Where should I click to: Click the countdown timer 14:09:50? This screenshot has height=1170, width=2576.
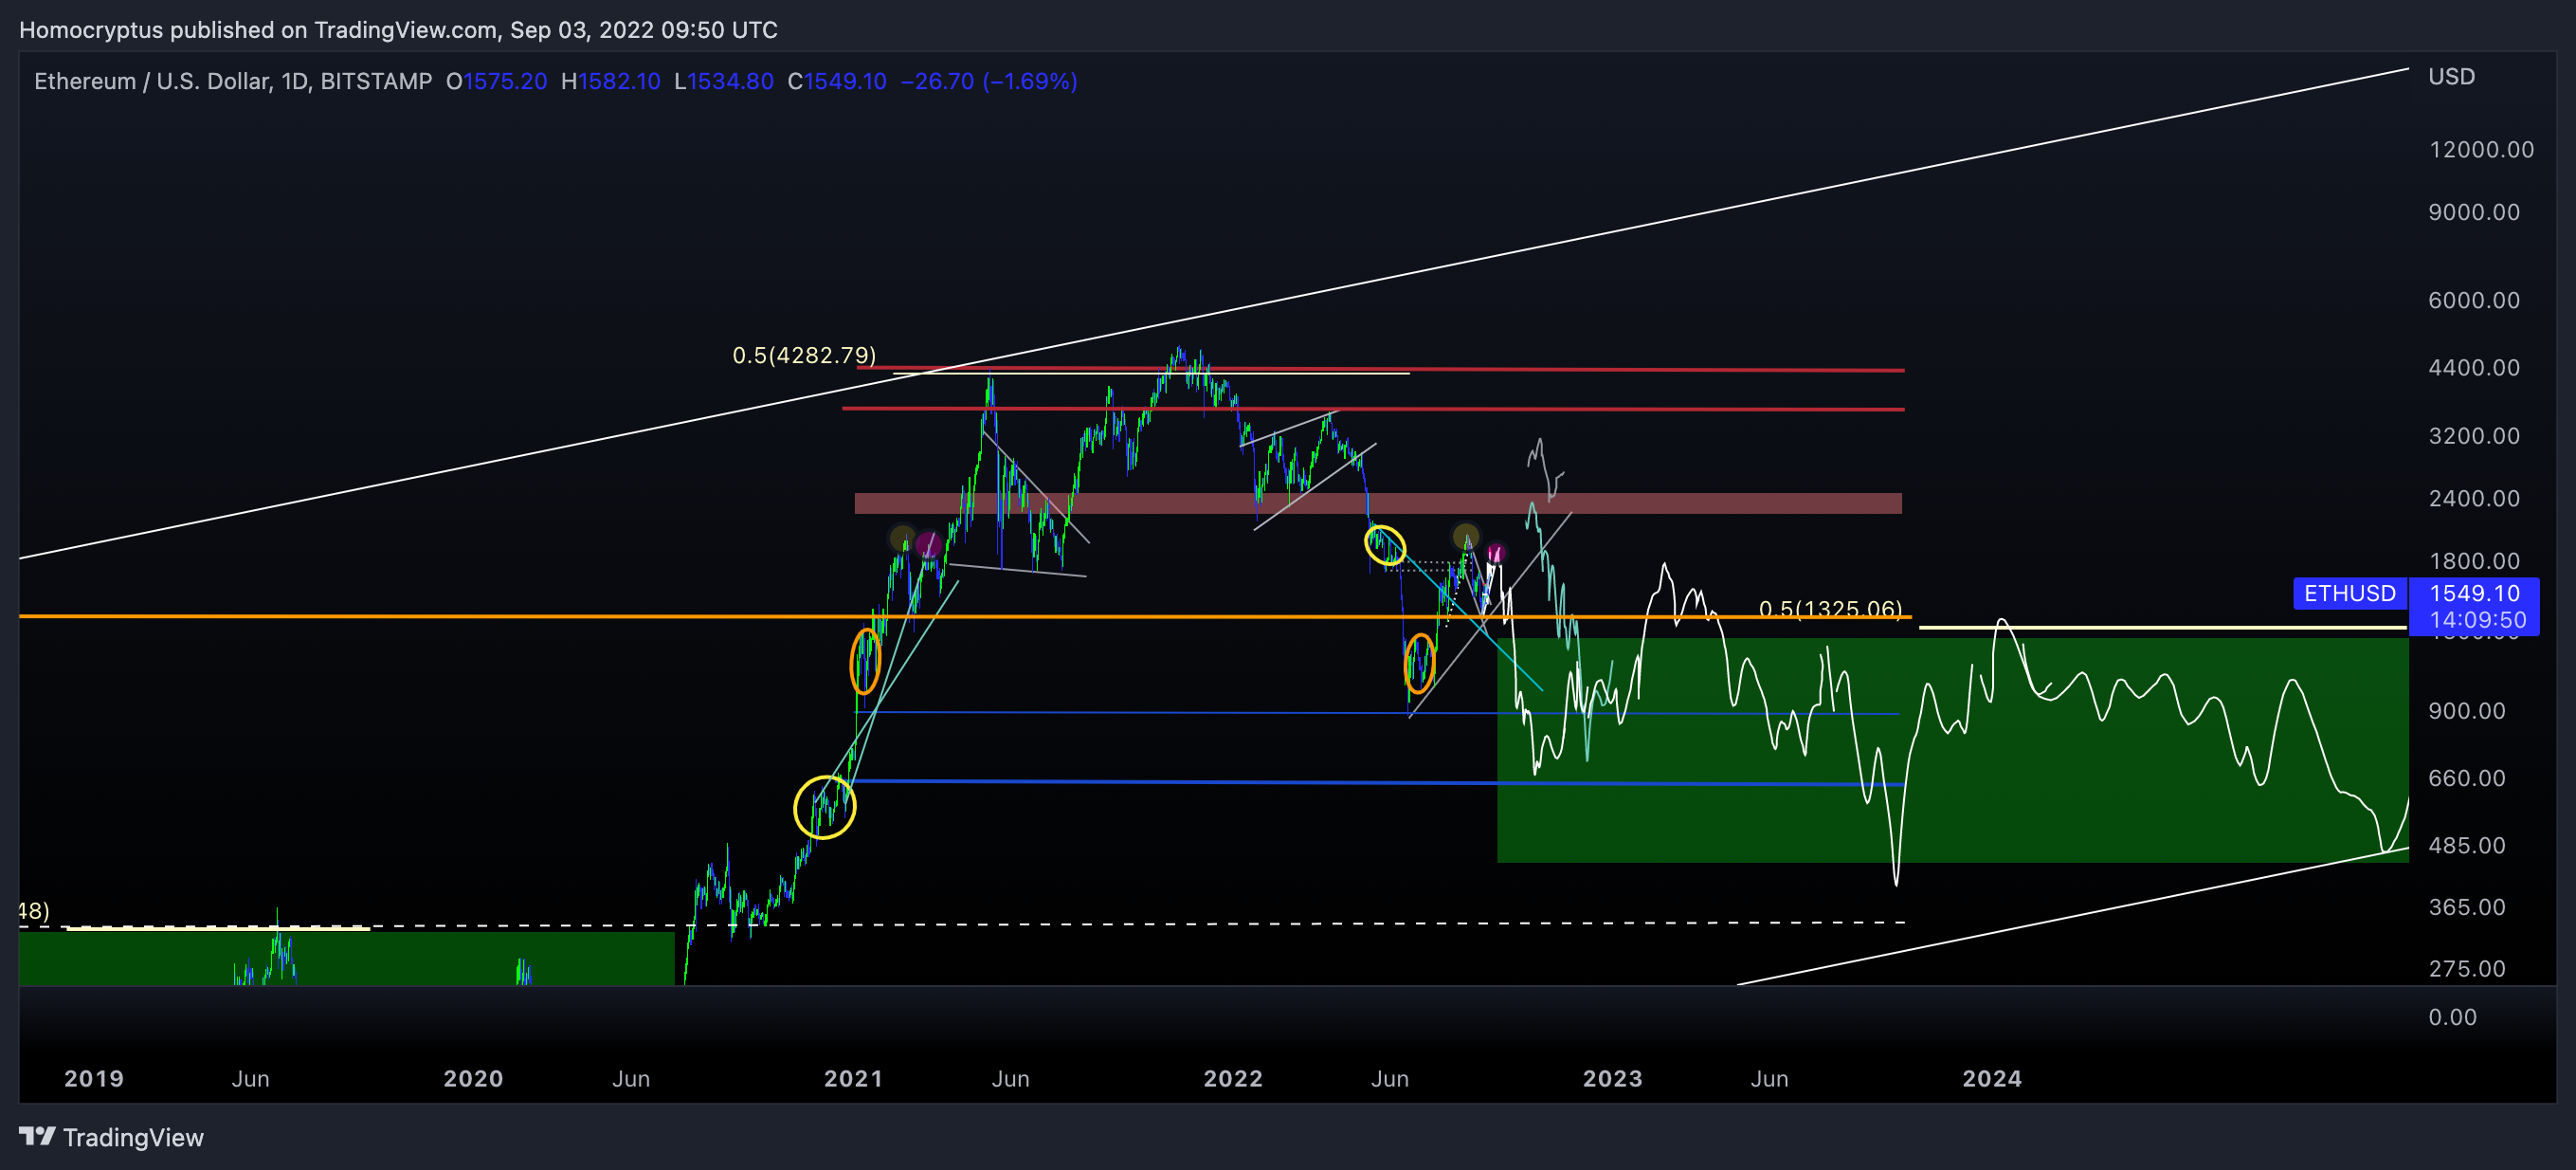[2478, 619]
